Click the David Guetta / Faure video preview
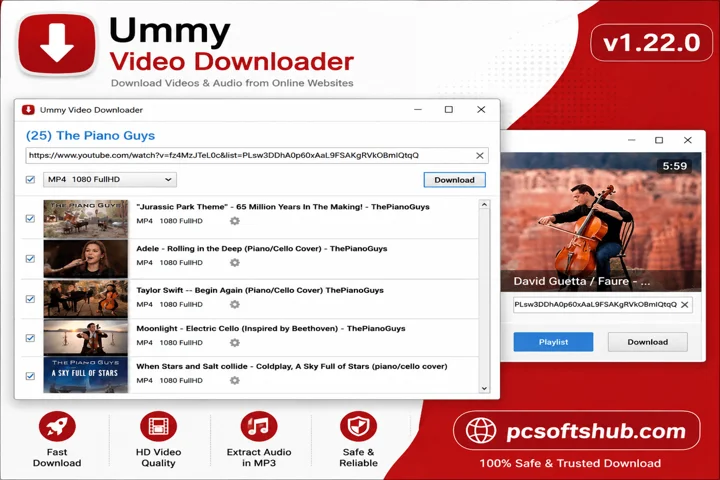This screenshot has width=720, height=480. (601, 222)
